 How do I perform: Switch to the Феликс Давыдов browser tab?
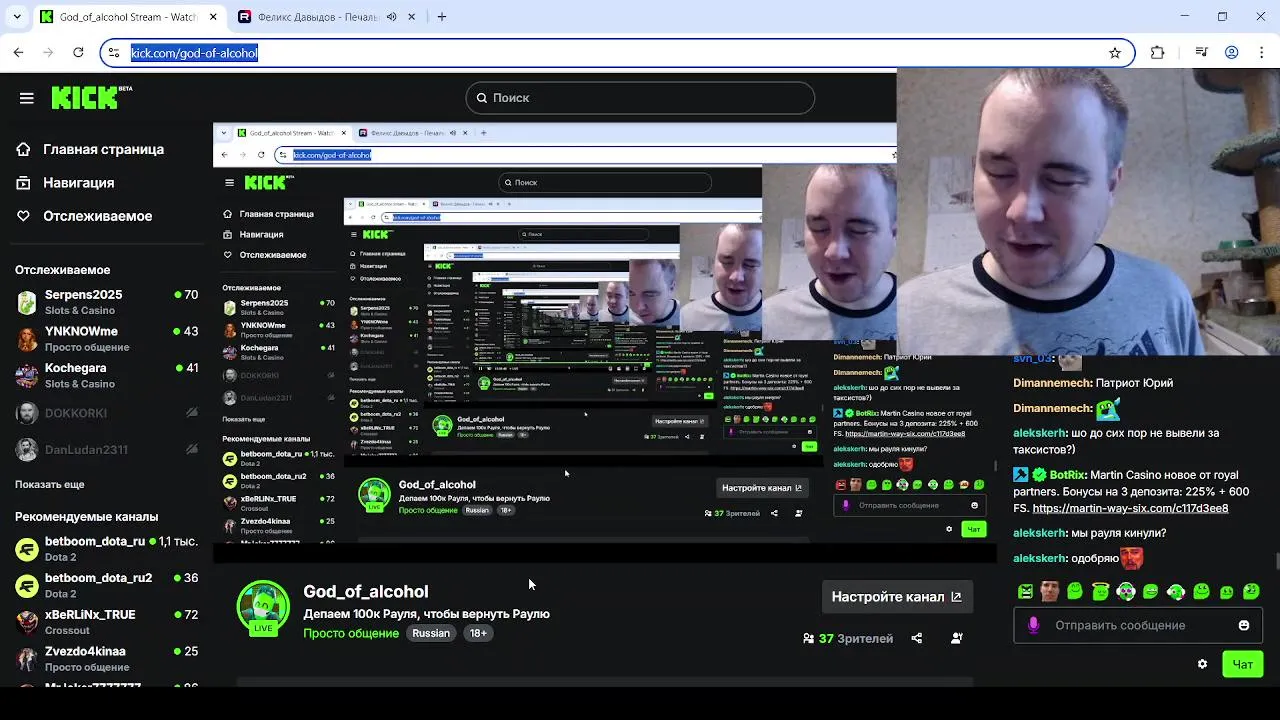(x=317, y=17)
